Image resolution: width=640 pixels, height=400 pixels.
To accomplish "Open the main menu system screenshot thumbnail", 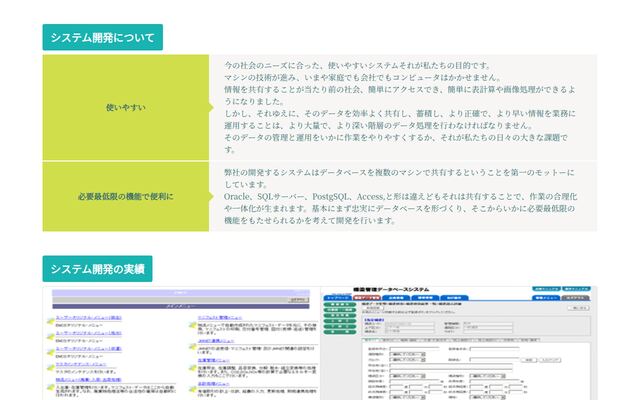I will 181,343.
